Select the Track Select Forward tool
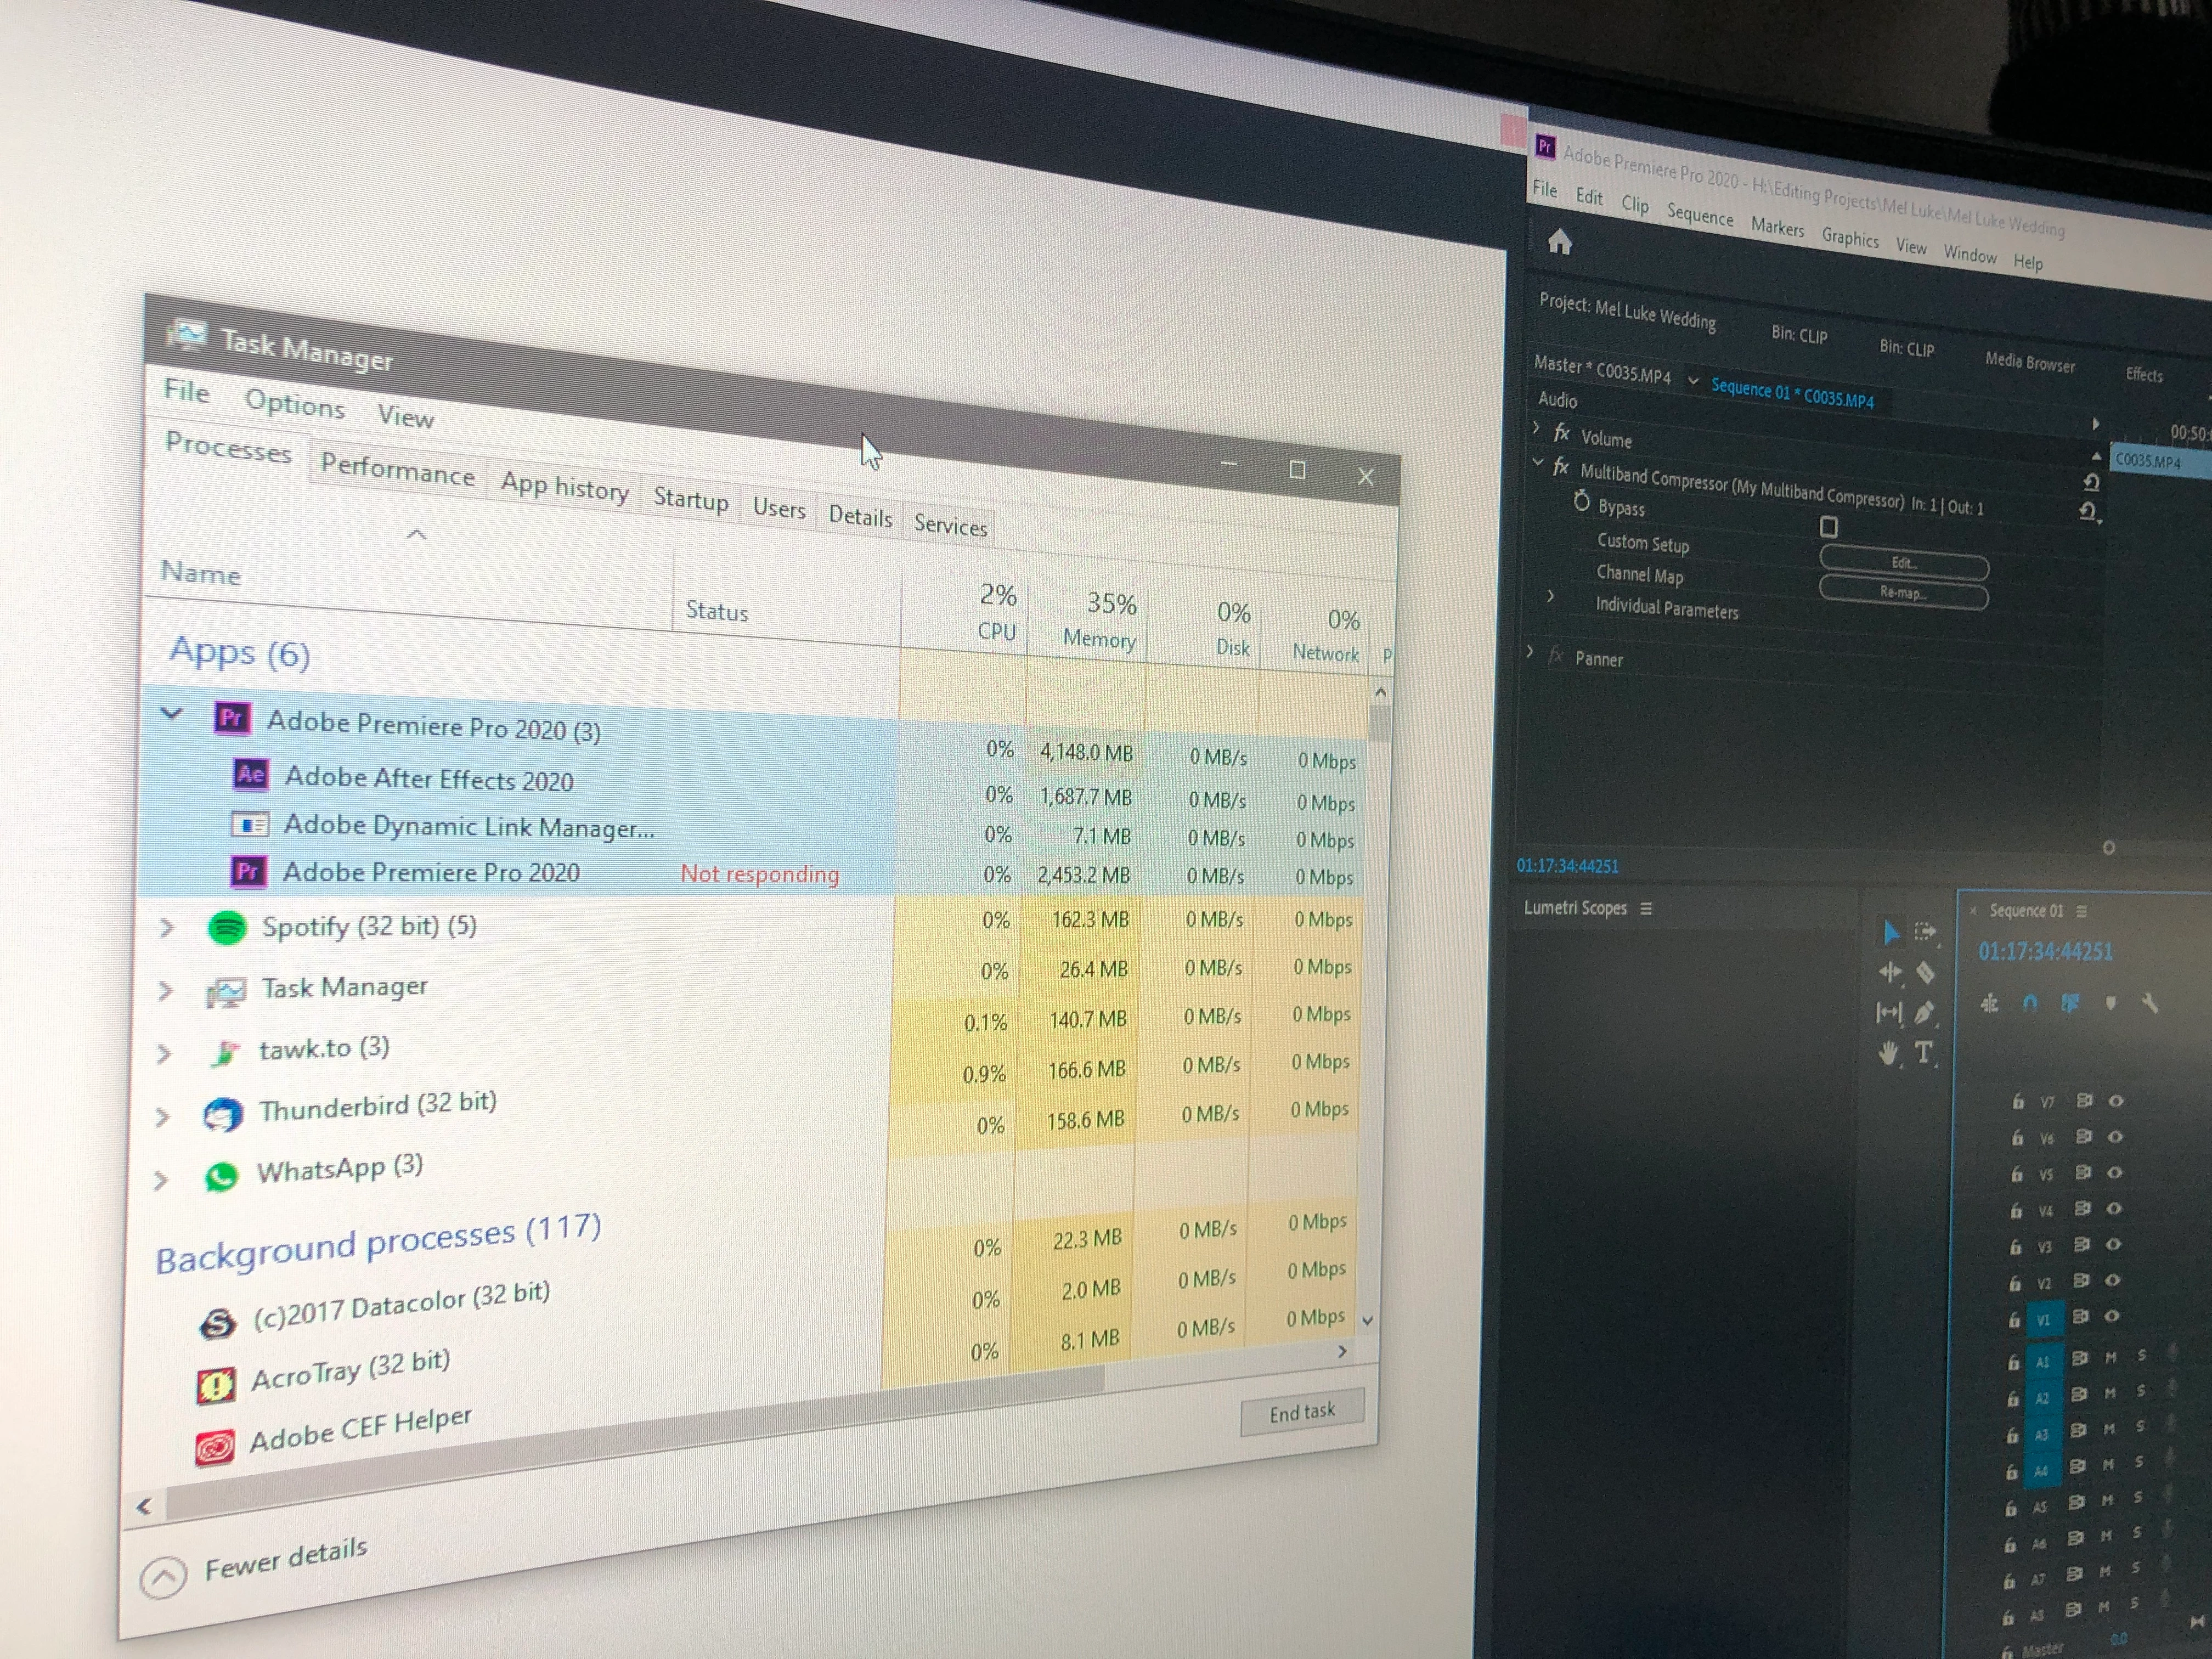 1925,932
